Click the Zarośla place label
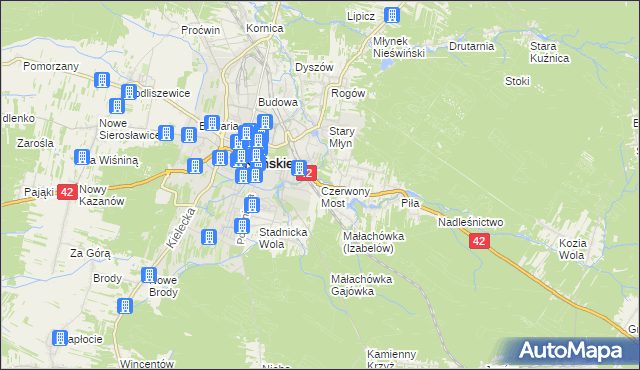The height and width of the screenshot is (370, 640). 35,143
